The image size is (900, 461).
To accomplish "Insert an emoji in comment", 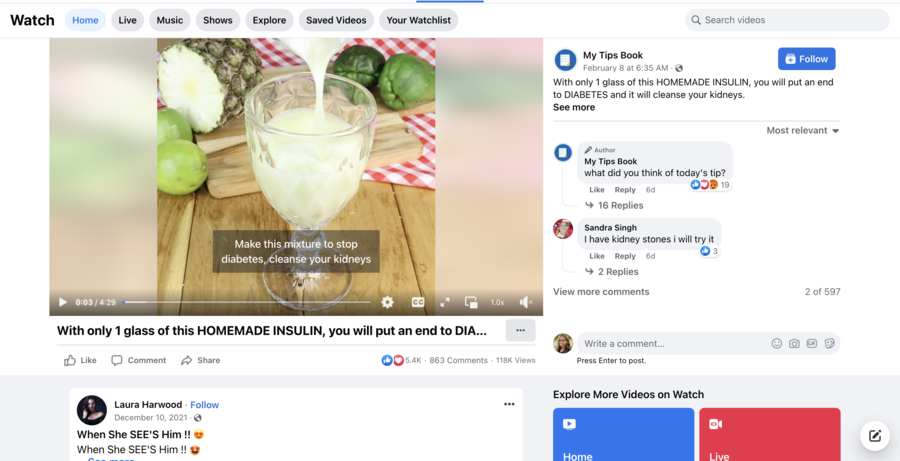I will pos(777,343).
